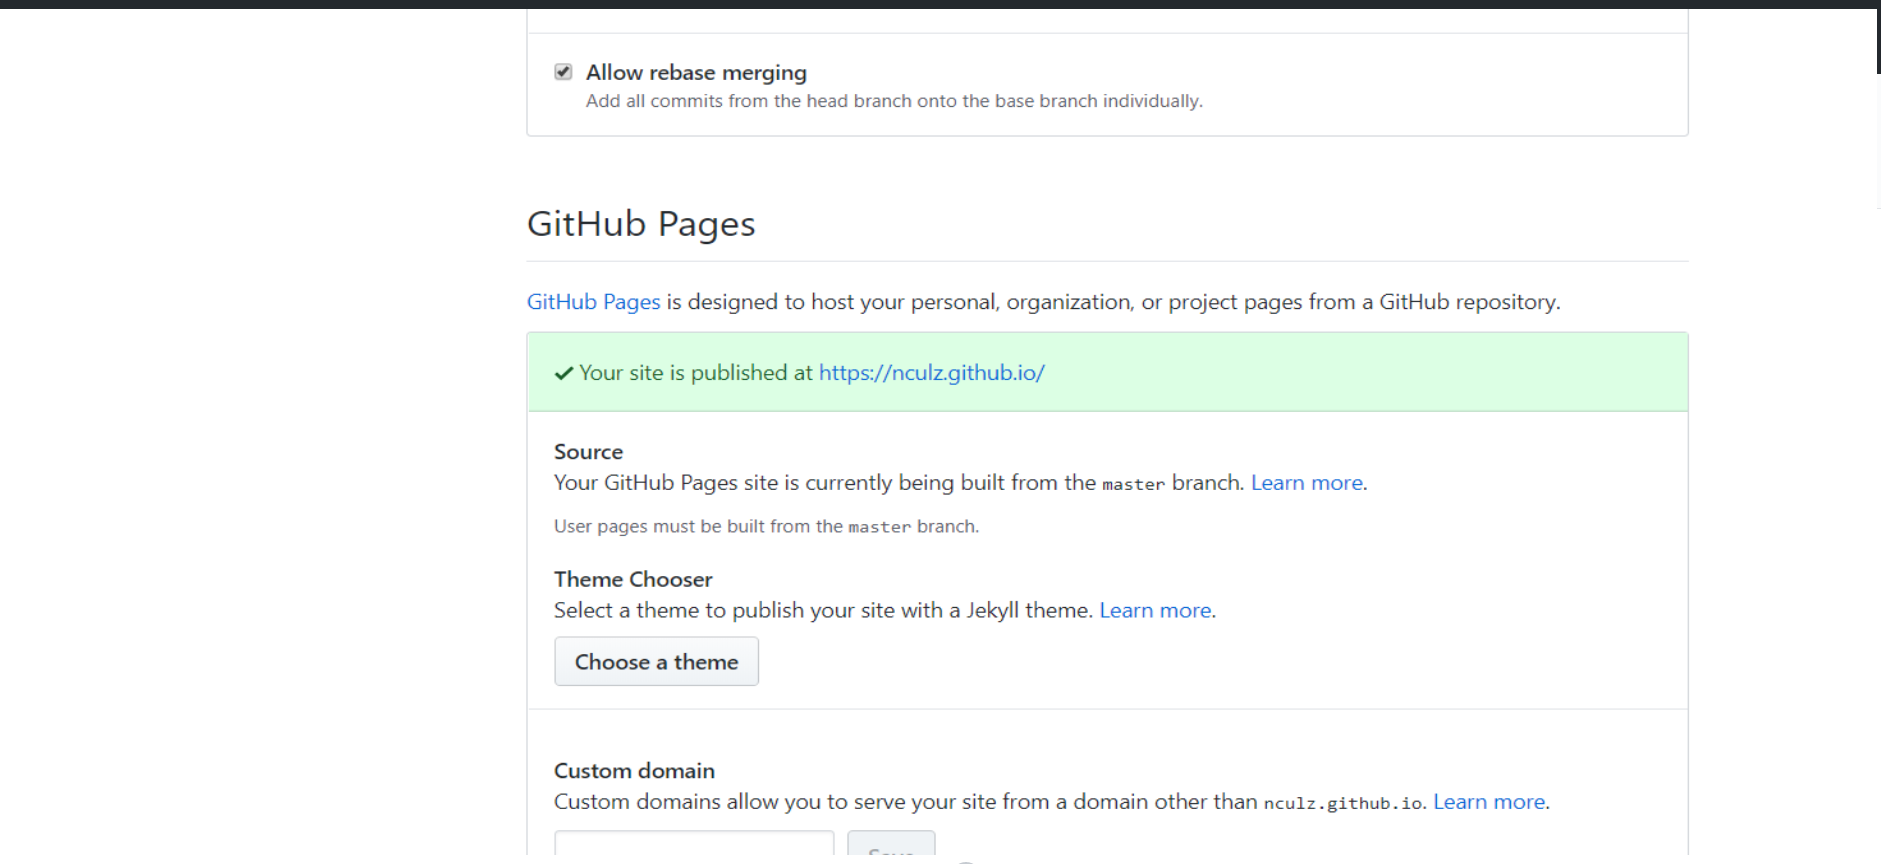Uncheck the Allow rebase merging checkbox

(563, 72)
